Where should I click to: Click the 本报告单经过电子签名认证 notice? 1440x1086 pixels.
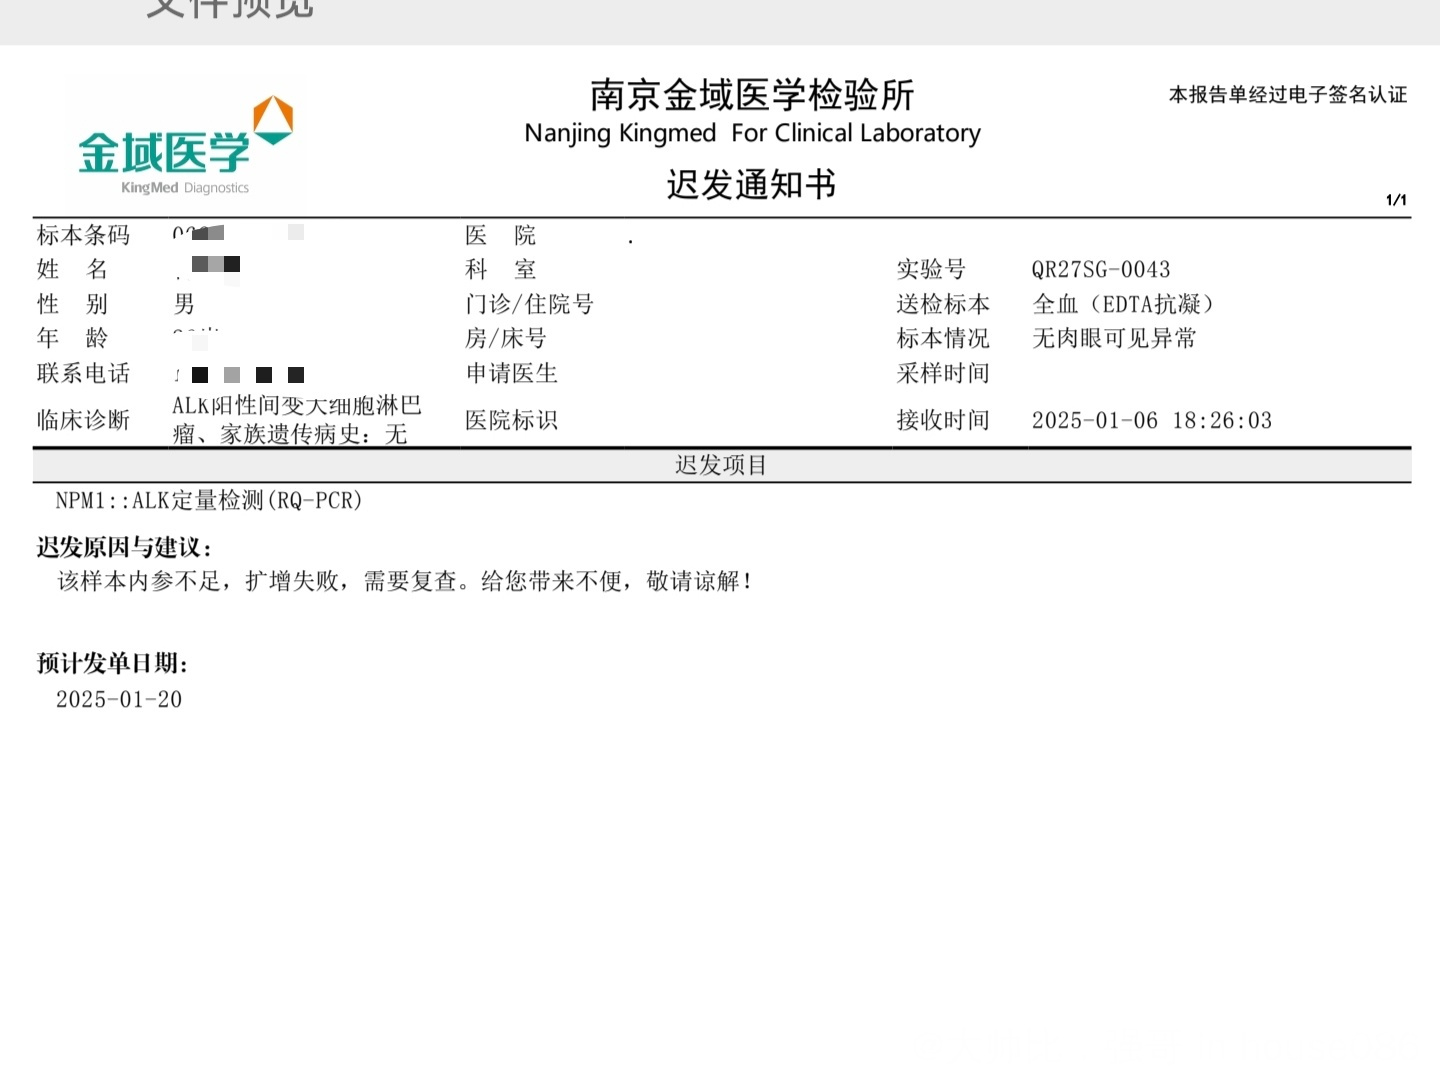coord(1287,95)
